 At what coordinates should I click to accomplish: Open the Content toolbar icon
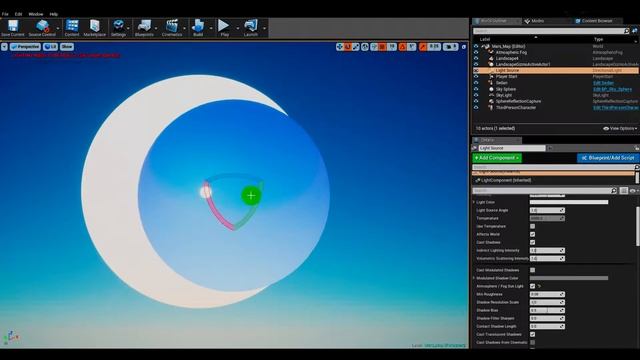point(72,26)
